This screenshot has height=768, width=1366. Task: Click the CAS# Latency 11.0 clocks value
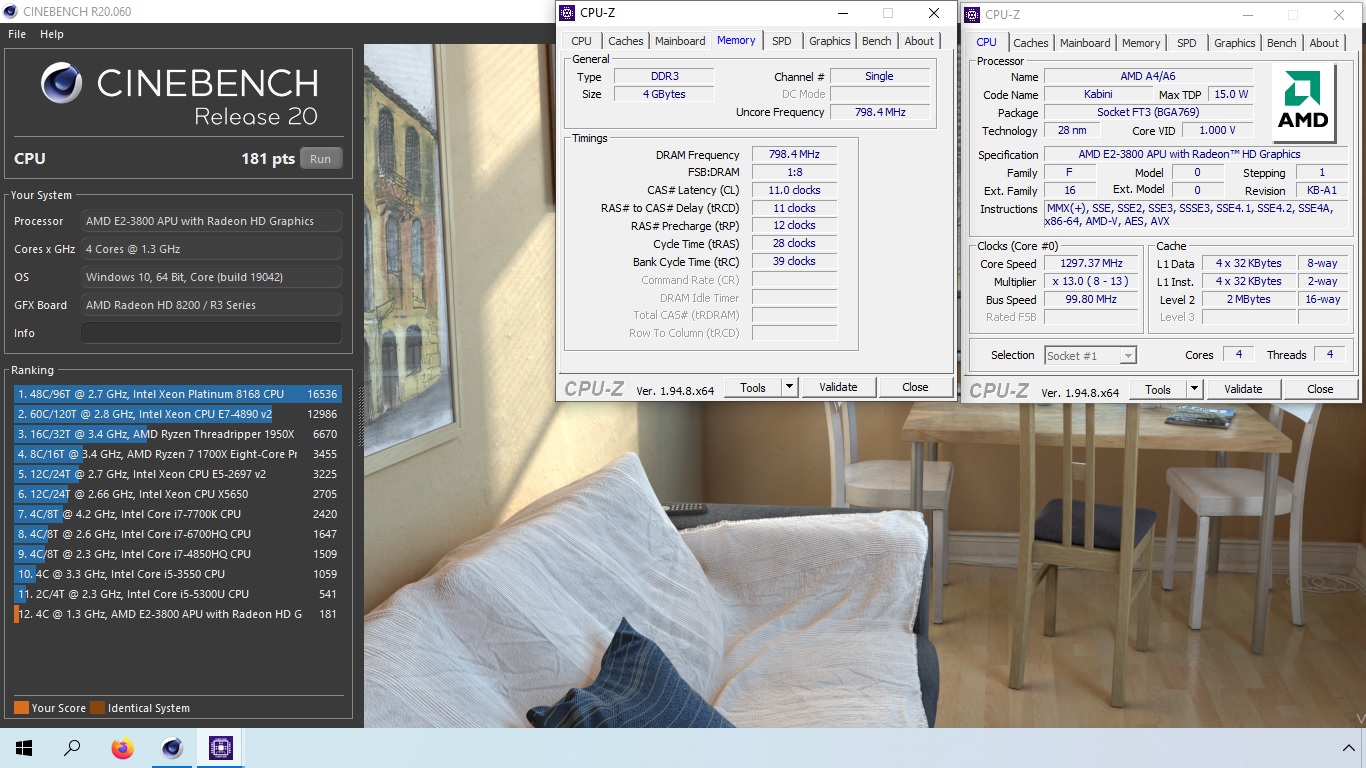[794, 190]
